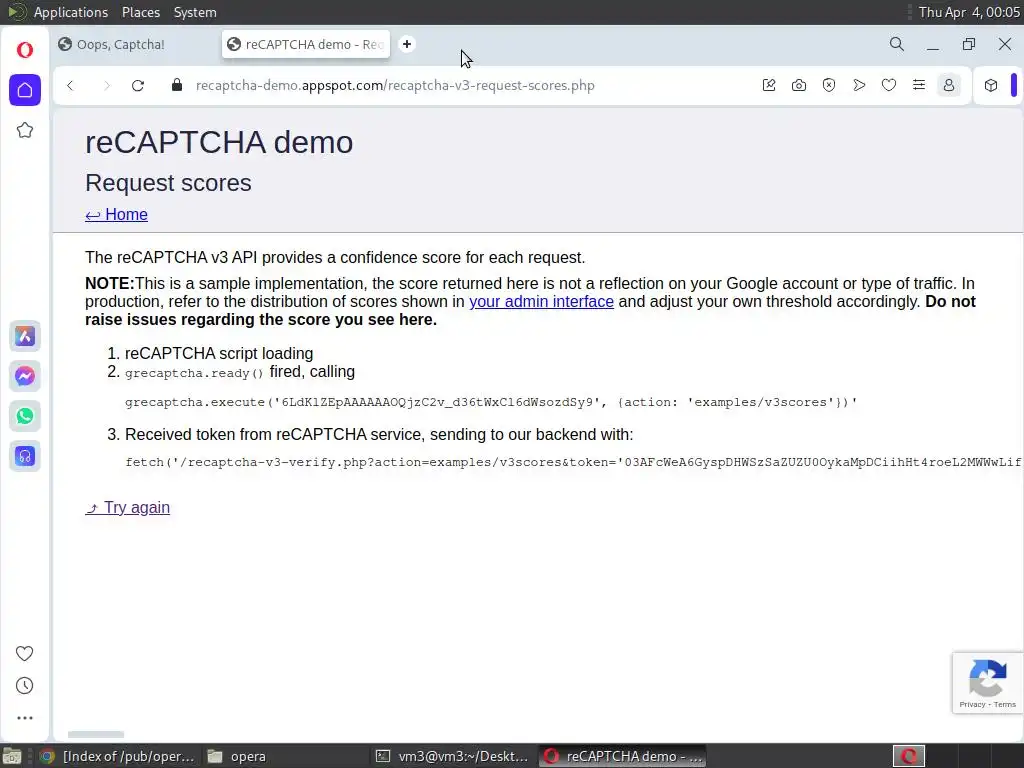Click the padlock site info icon
1024x768 pixels.
(x=177, y=85)
